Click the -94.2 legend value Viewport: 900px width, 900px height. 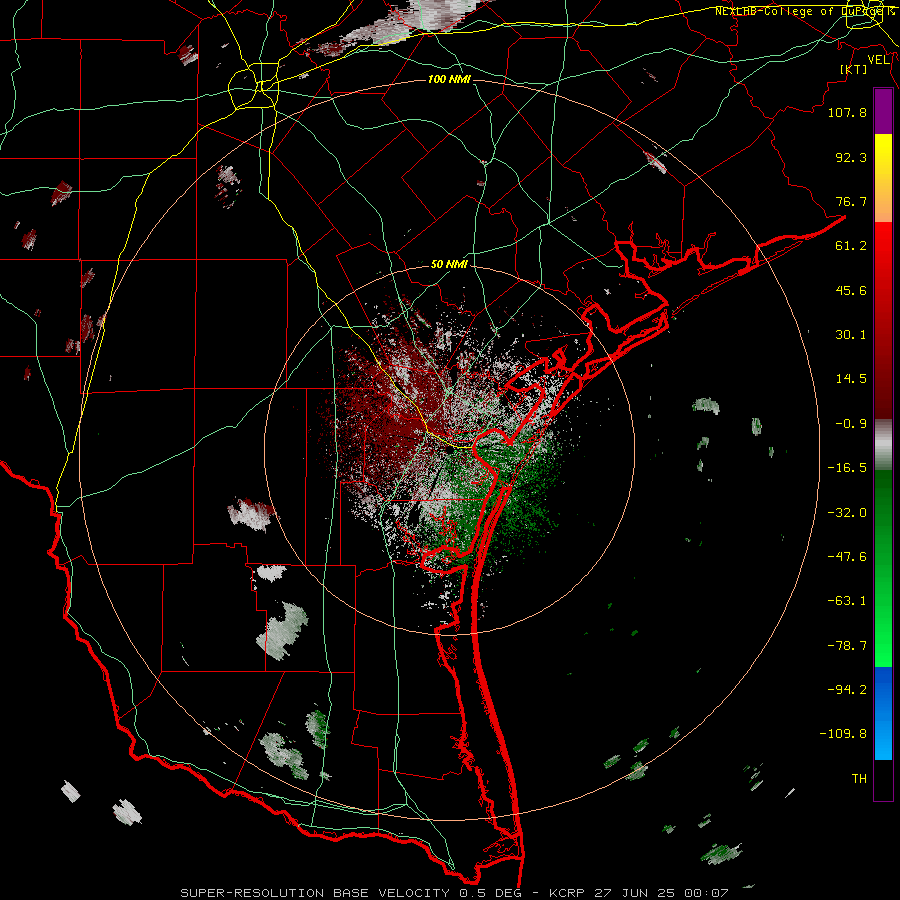point(847,689)
